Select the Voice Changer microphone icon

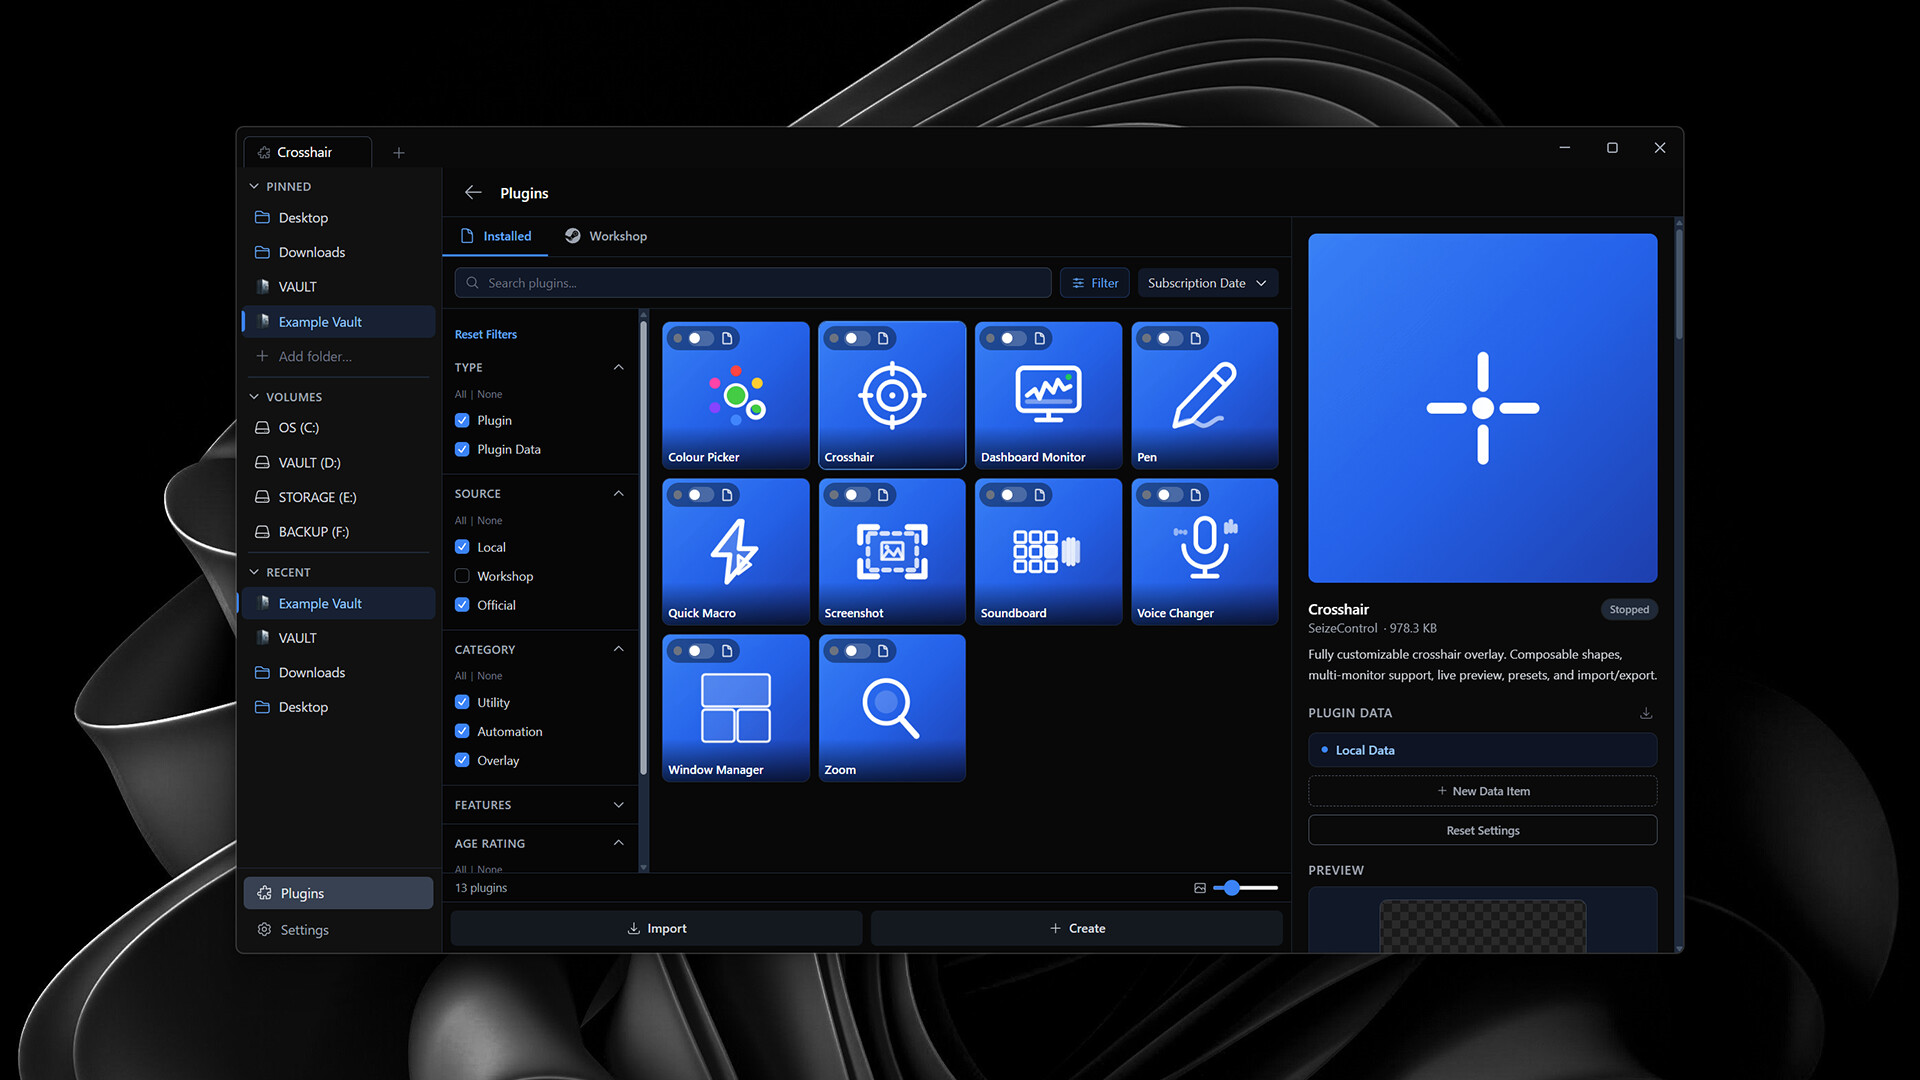click(x=1204, y=549)
